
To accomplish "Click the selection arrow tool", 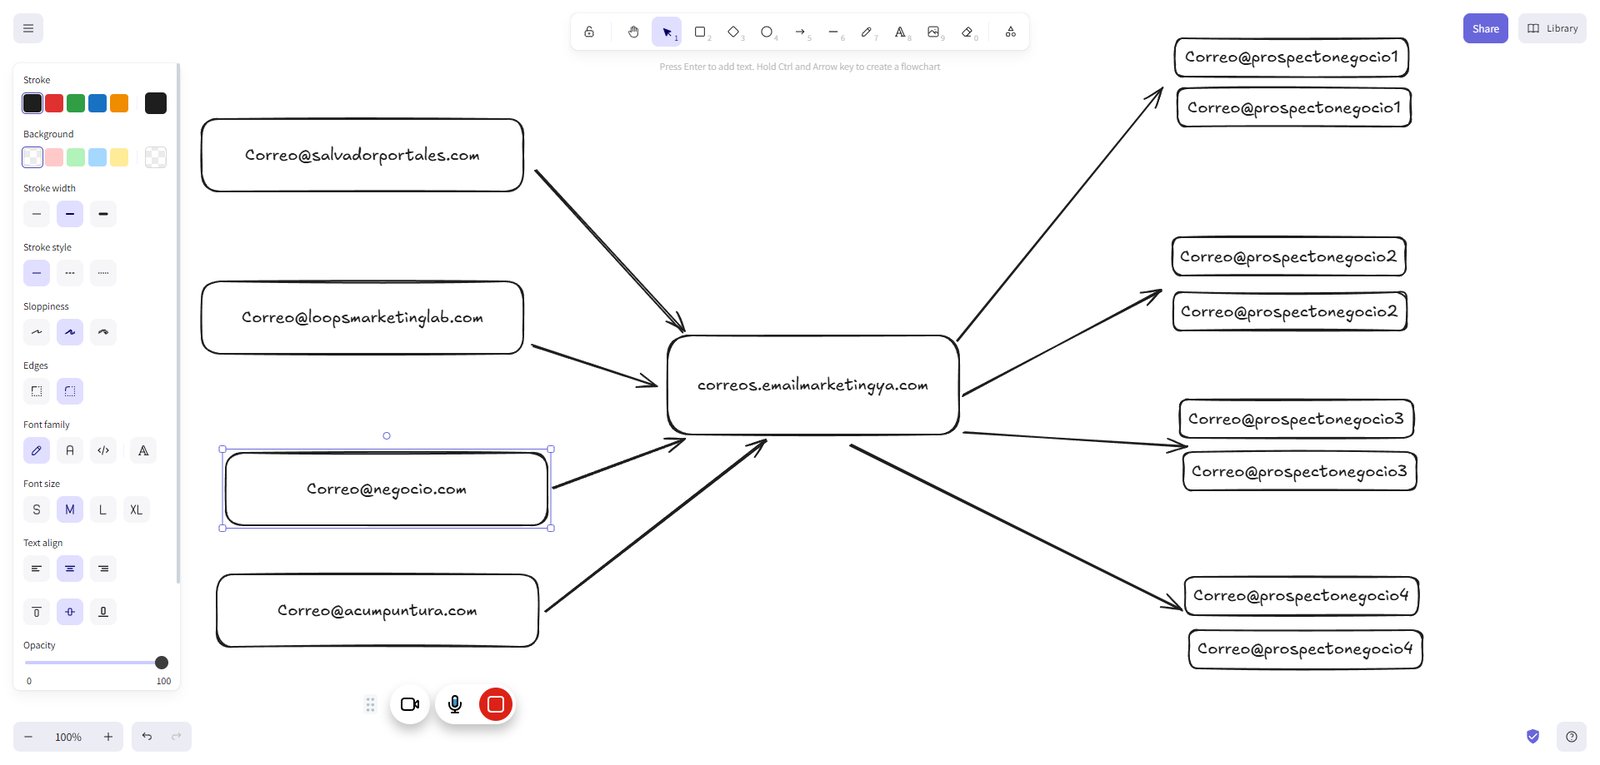I will [x=667, y=32].
